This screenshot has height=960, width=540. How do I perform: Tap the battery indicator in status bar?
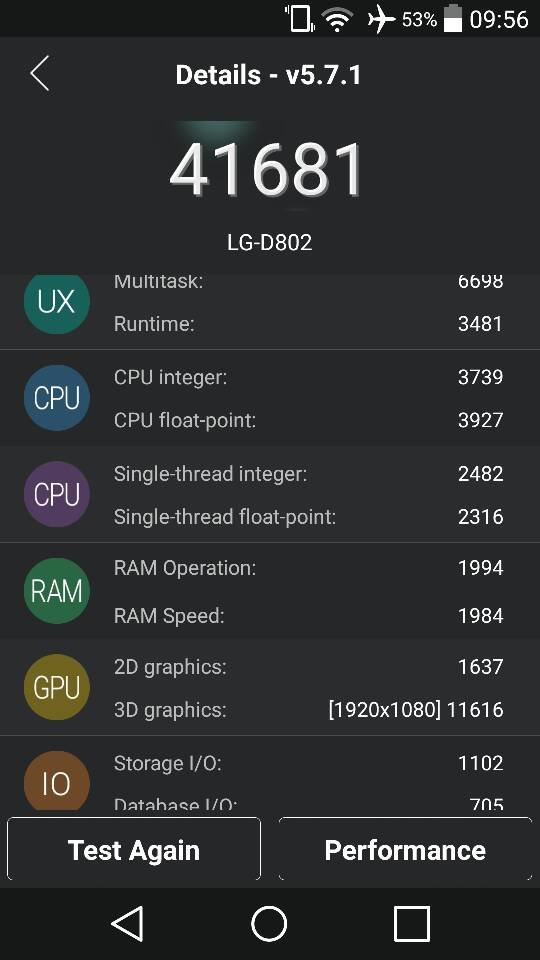(452, 18)
